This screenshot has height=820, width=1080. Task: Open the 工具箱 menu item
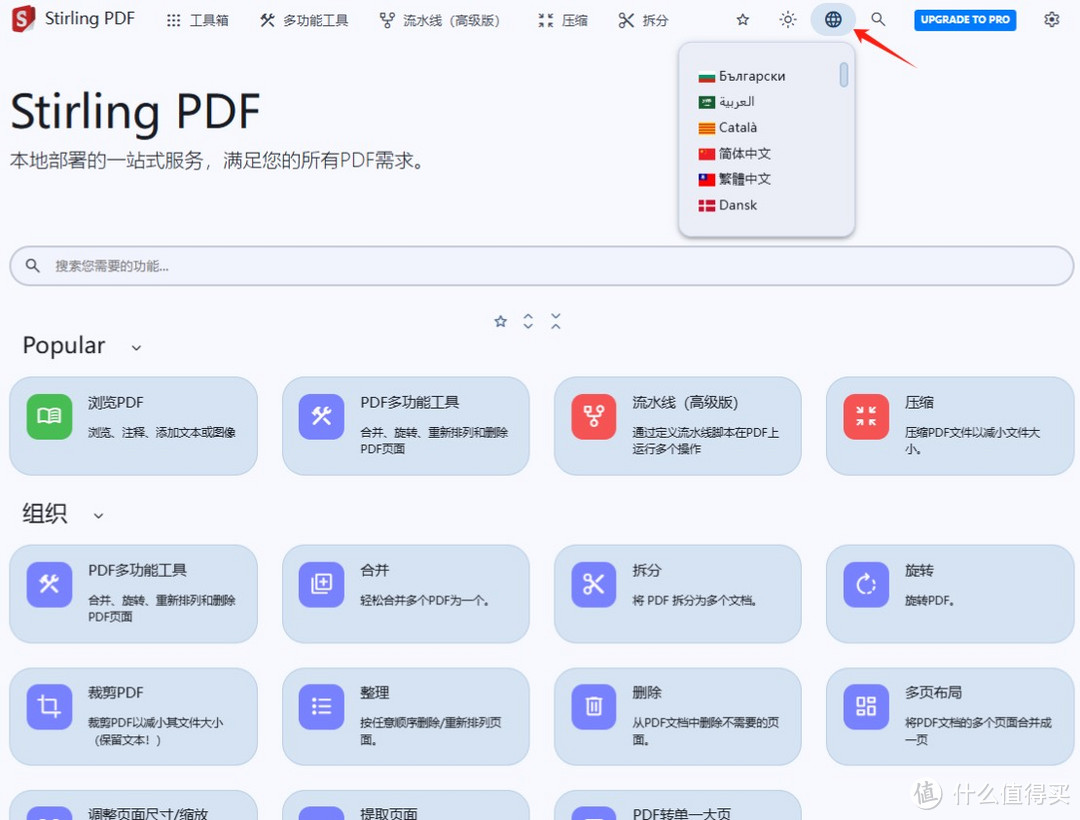point(197,19)
